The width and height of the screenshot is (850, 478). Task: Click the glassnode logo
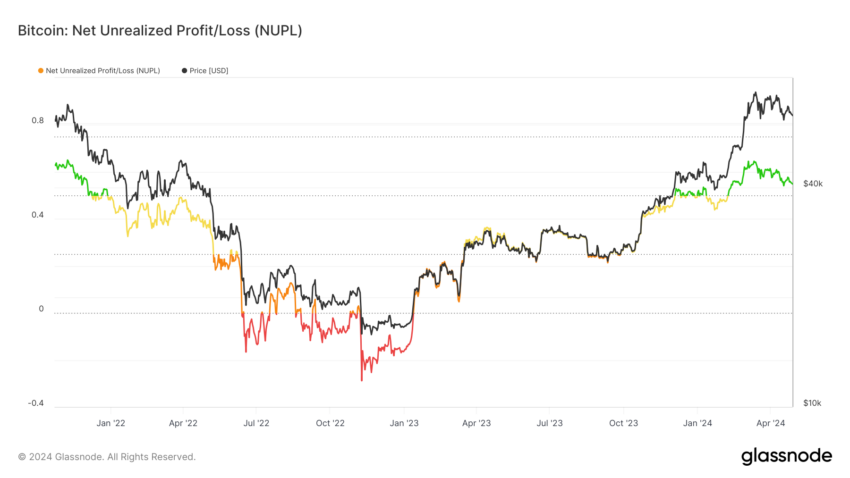click(x=786, y=456)
